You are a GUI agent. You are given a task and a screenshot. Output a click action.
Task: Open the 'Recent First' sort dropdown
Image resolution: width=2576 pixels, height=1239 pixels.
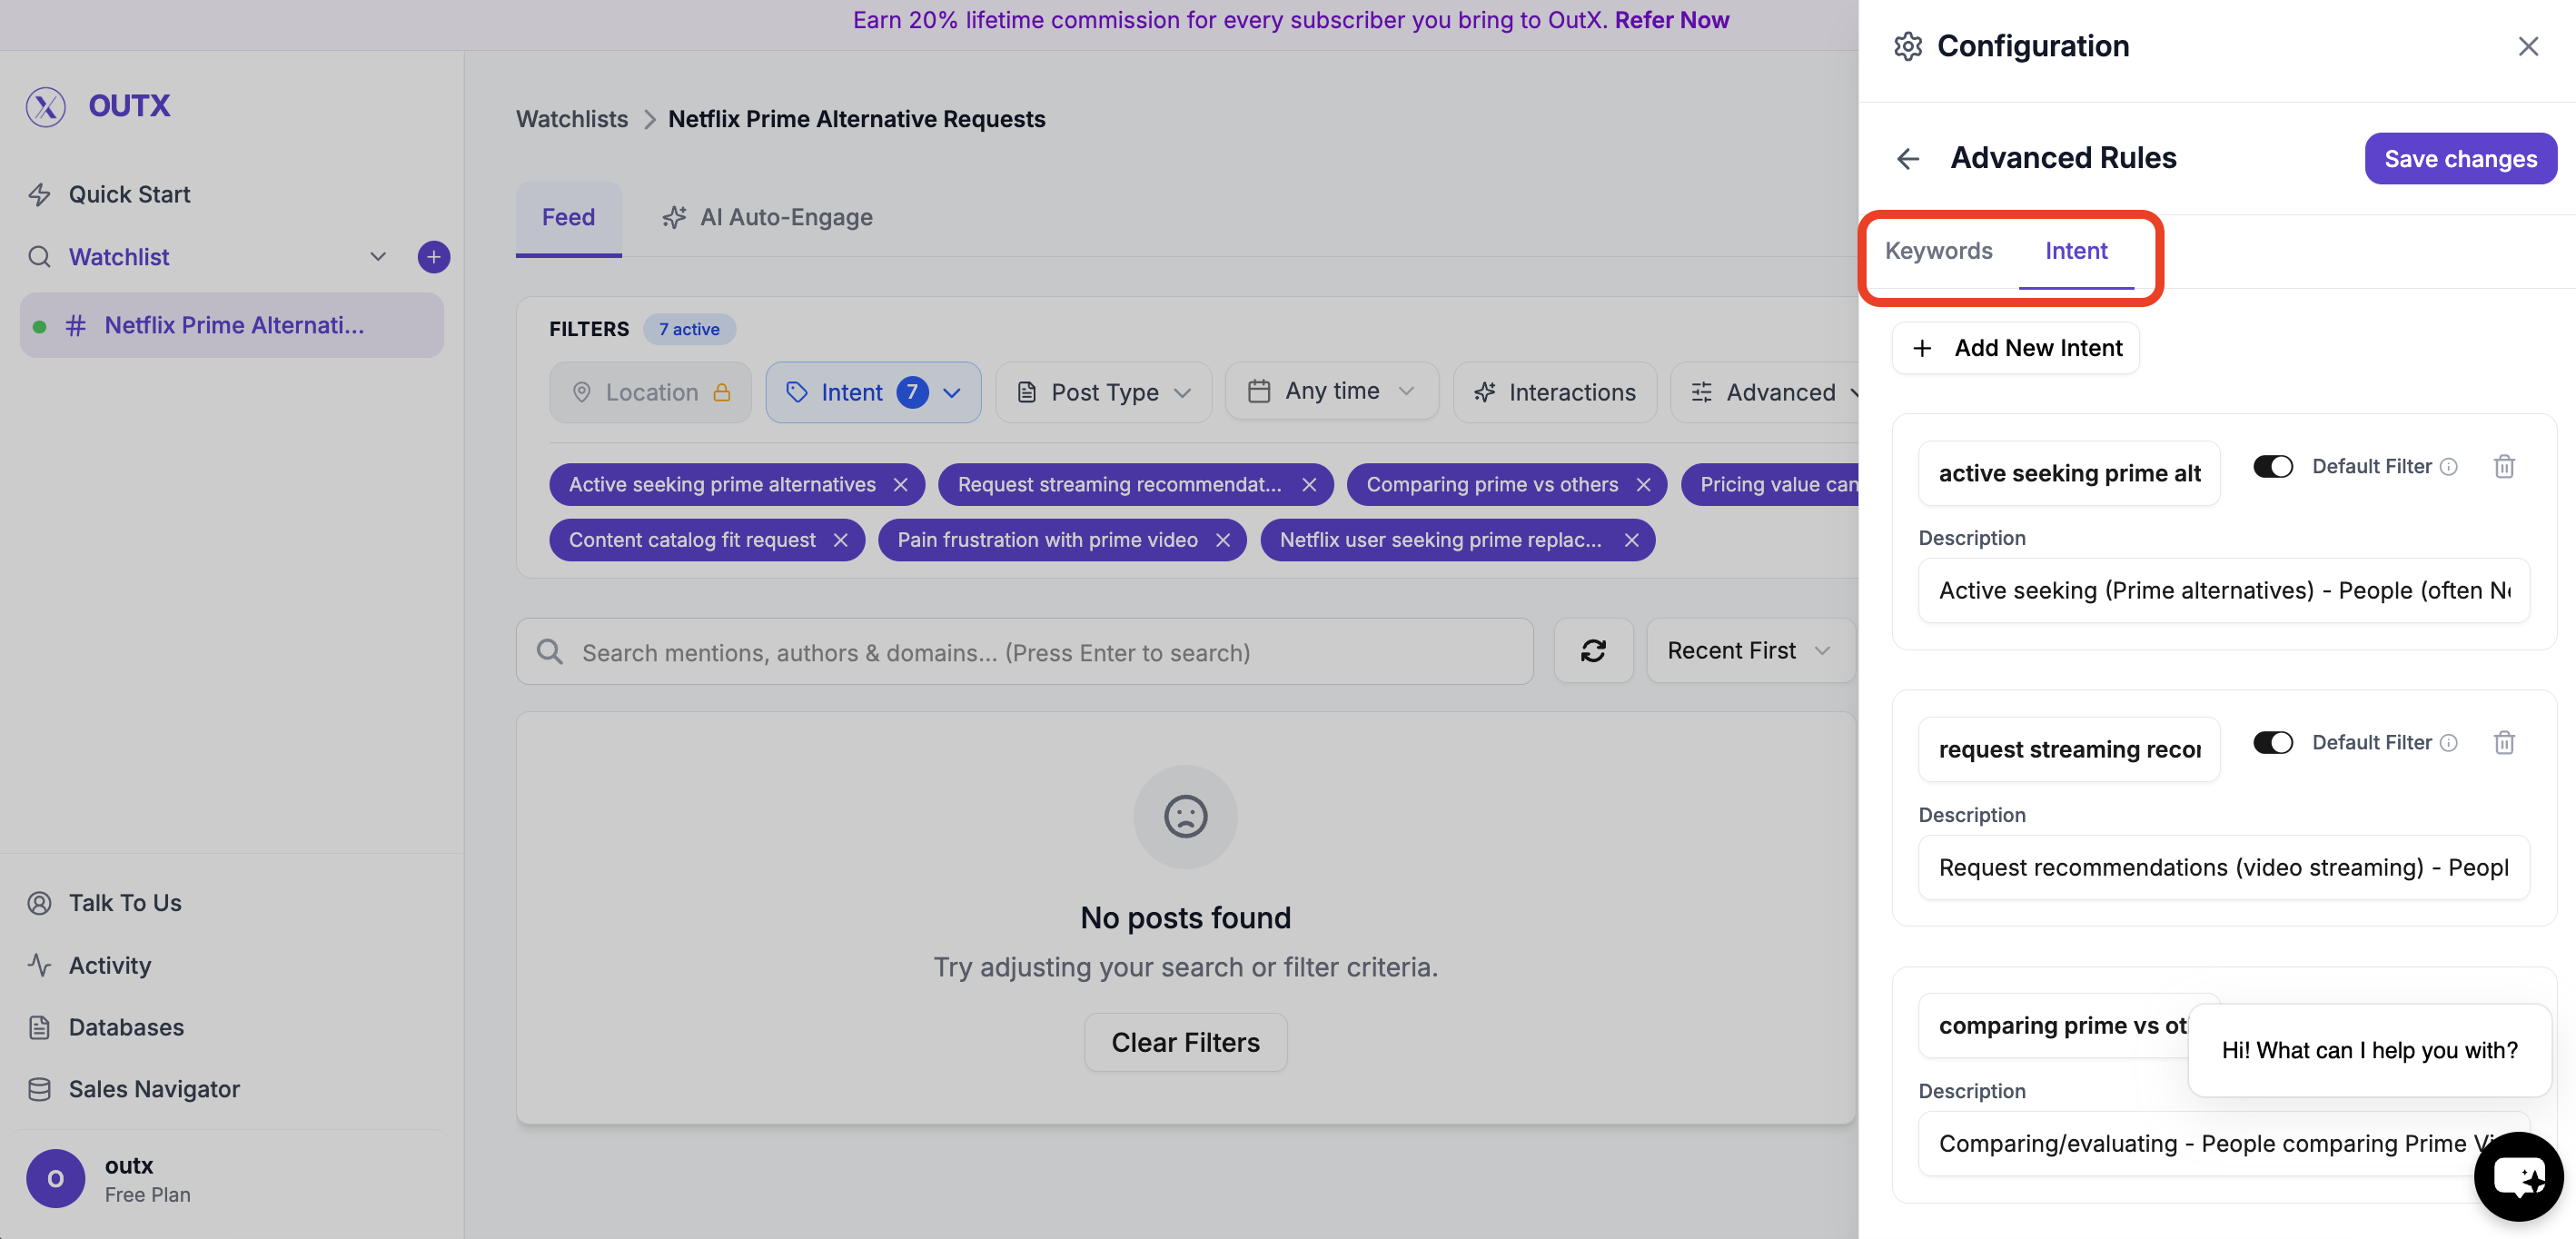coord(1749,650)
